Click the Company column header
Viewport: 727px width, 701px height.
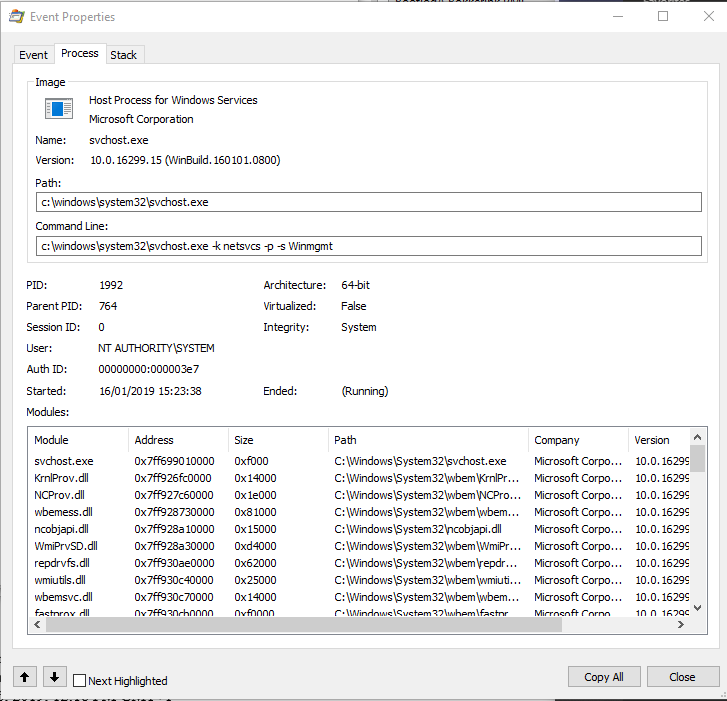click(x=578, y=440)
